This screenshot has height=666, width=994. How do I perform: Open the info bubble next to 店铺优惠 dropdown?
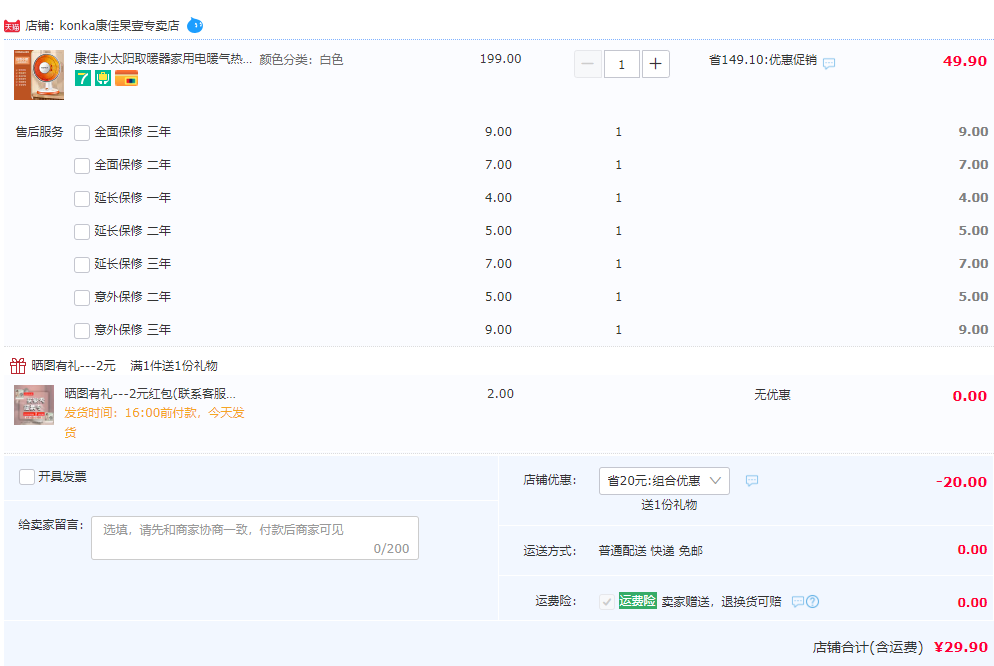tap(752, 480)
